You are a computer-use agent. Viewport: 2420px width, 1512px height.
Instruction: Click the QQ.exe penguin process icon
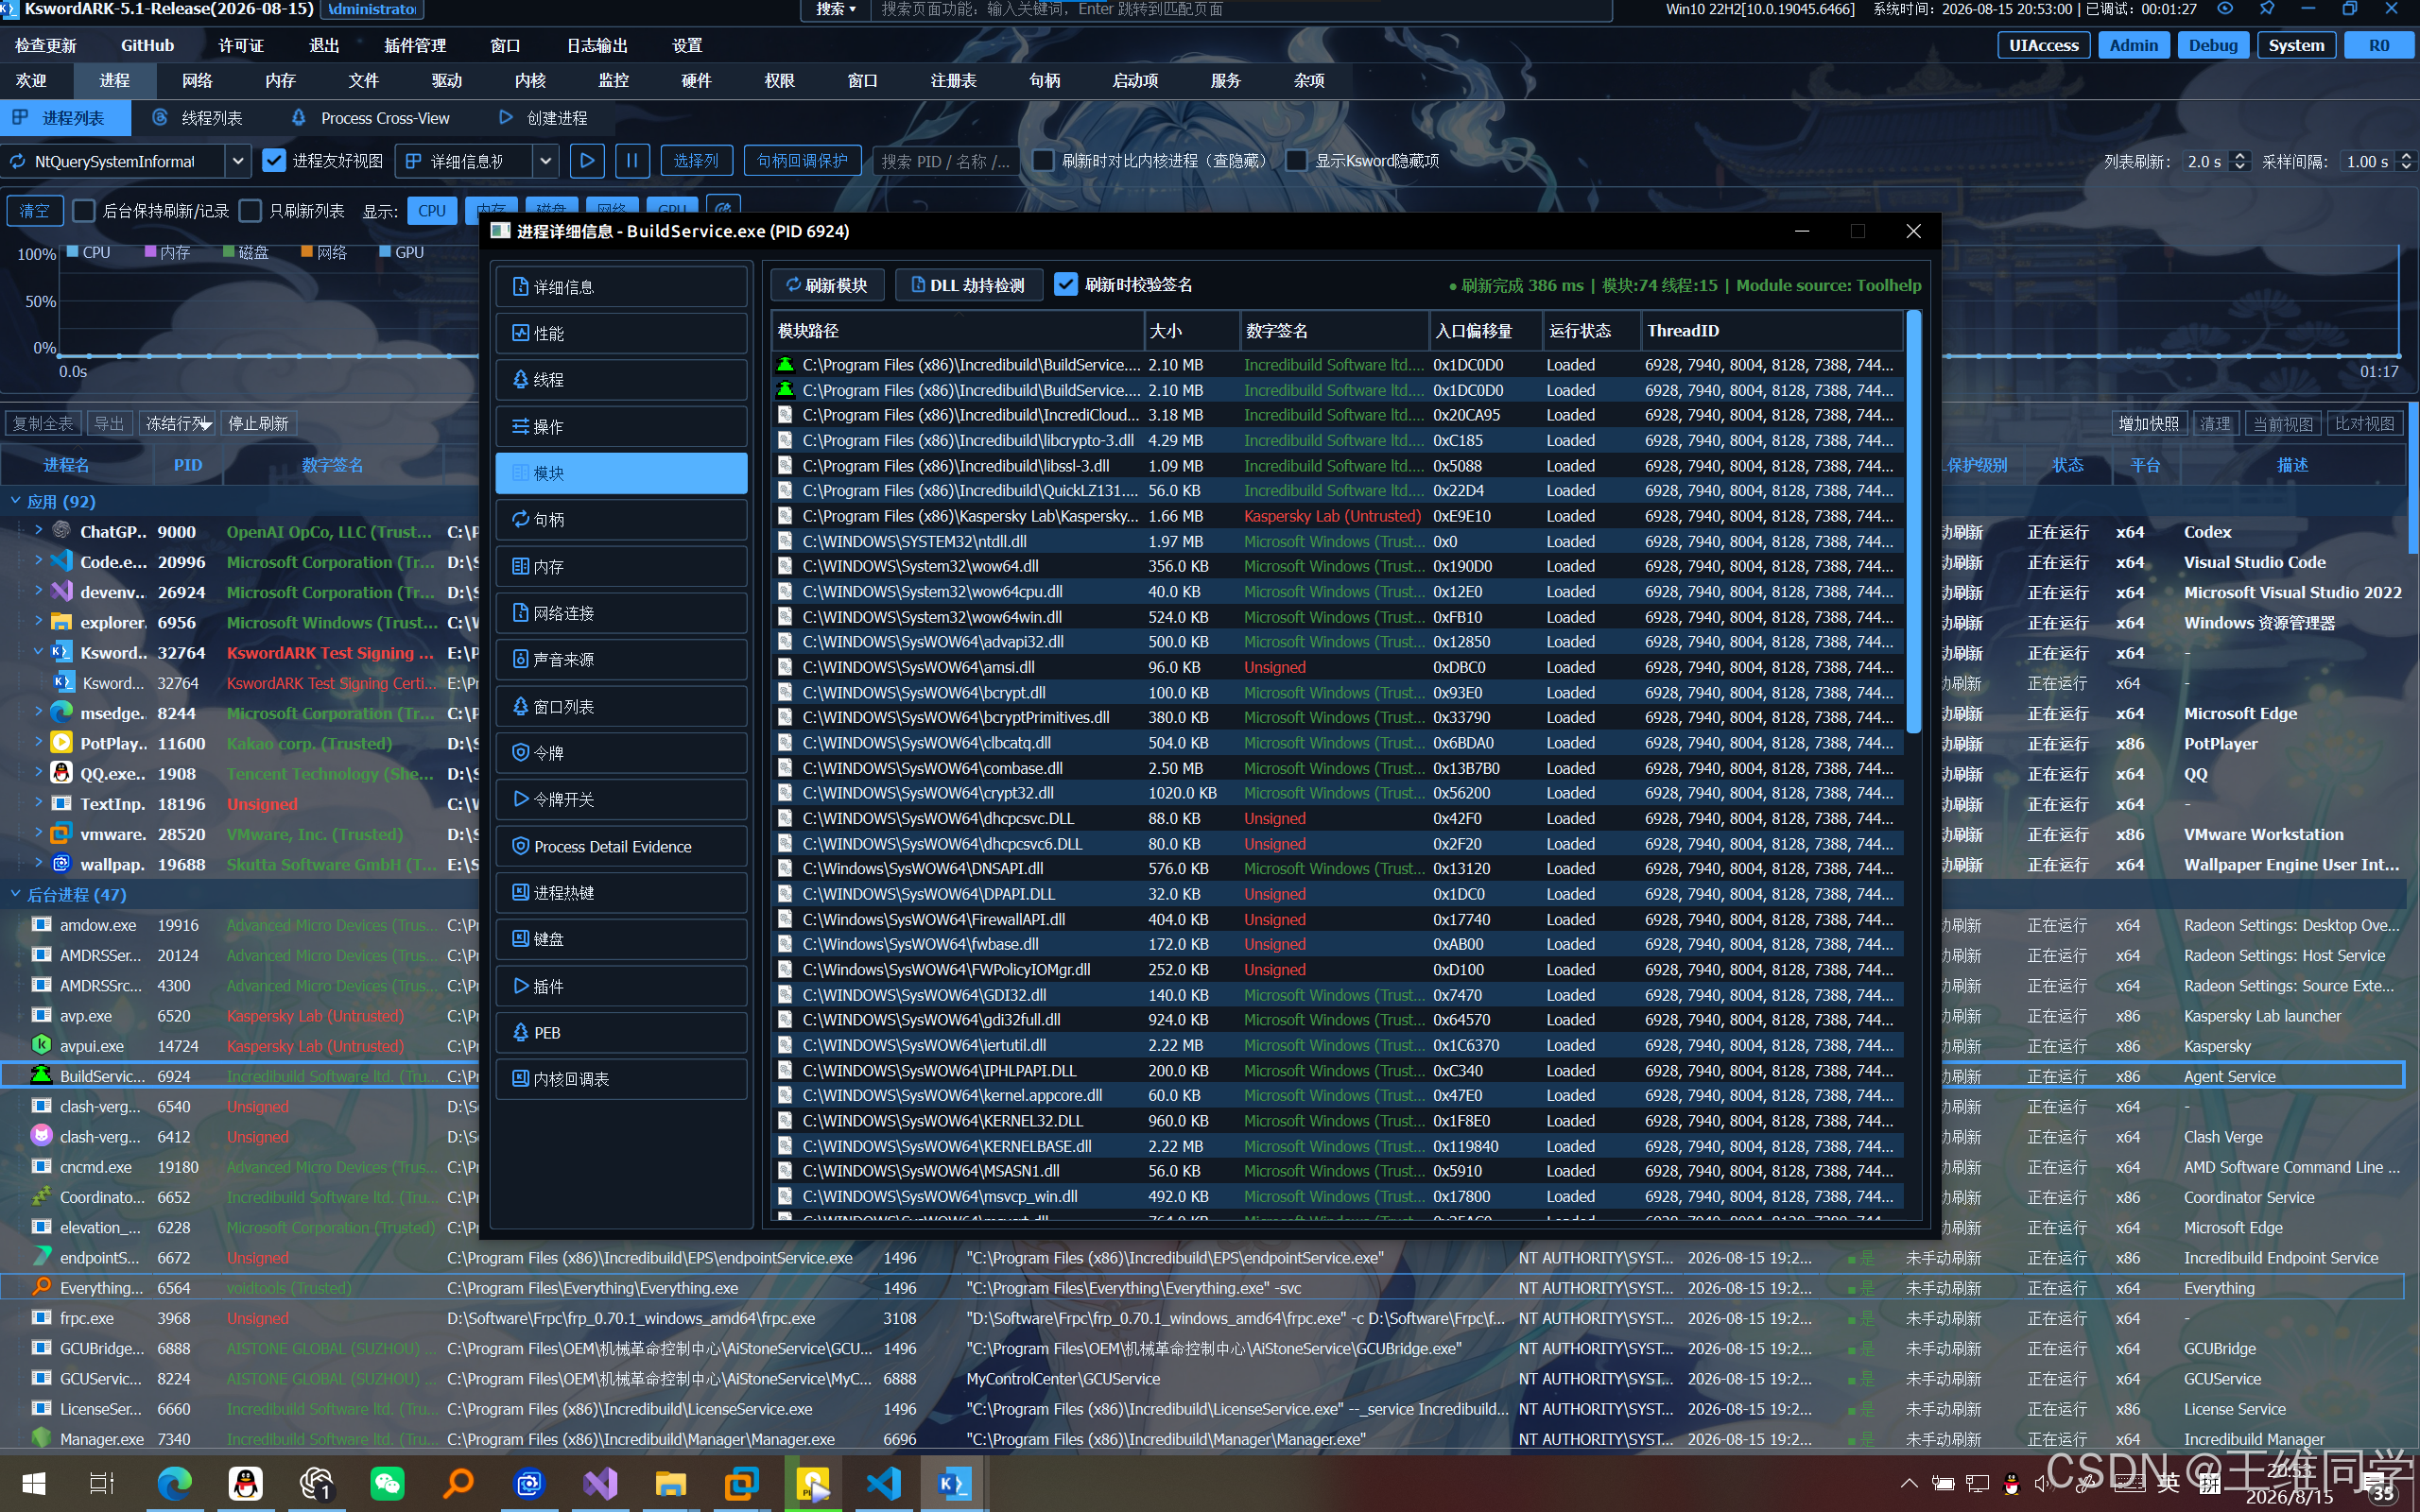pos(62,773)
